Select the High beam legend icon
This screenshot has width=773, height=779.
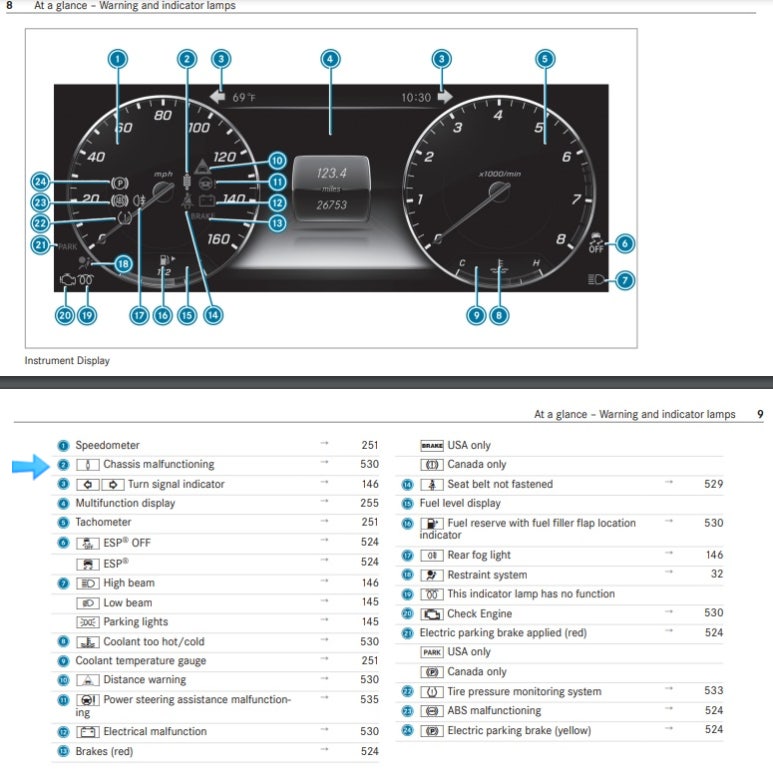point(87,583)
